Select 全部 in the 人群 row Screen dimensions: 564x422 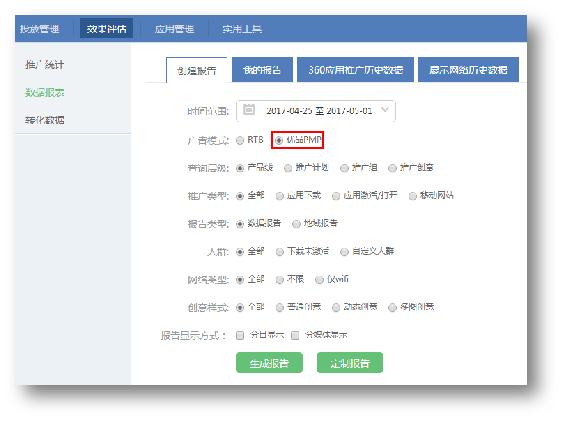240,252
